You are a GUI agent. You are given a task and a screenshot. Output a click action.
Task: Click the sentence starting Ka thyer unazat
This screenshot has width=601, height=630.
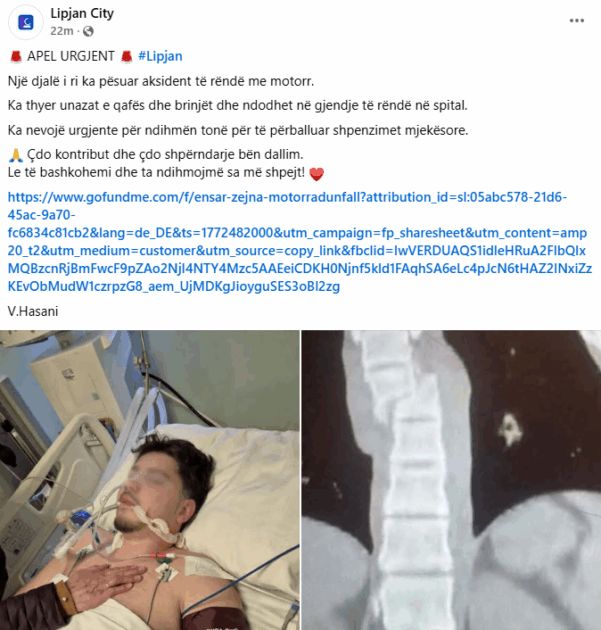[x=237, y=106]
